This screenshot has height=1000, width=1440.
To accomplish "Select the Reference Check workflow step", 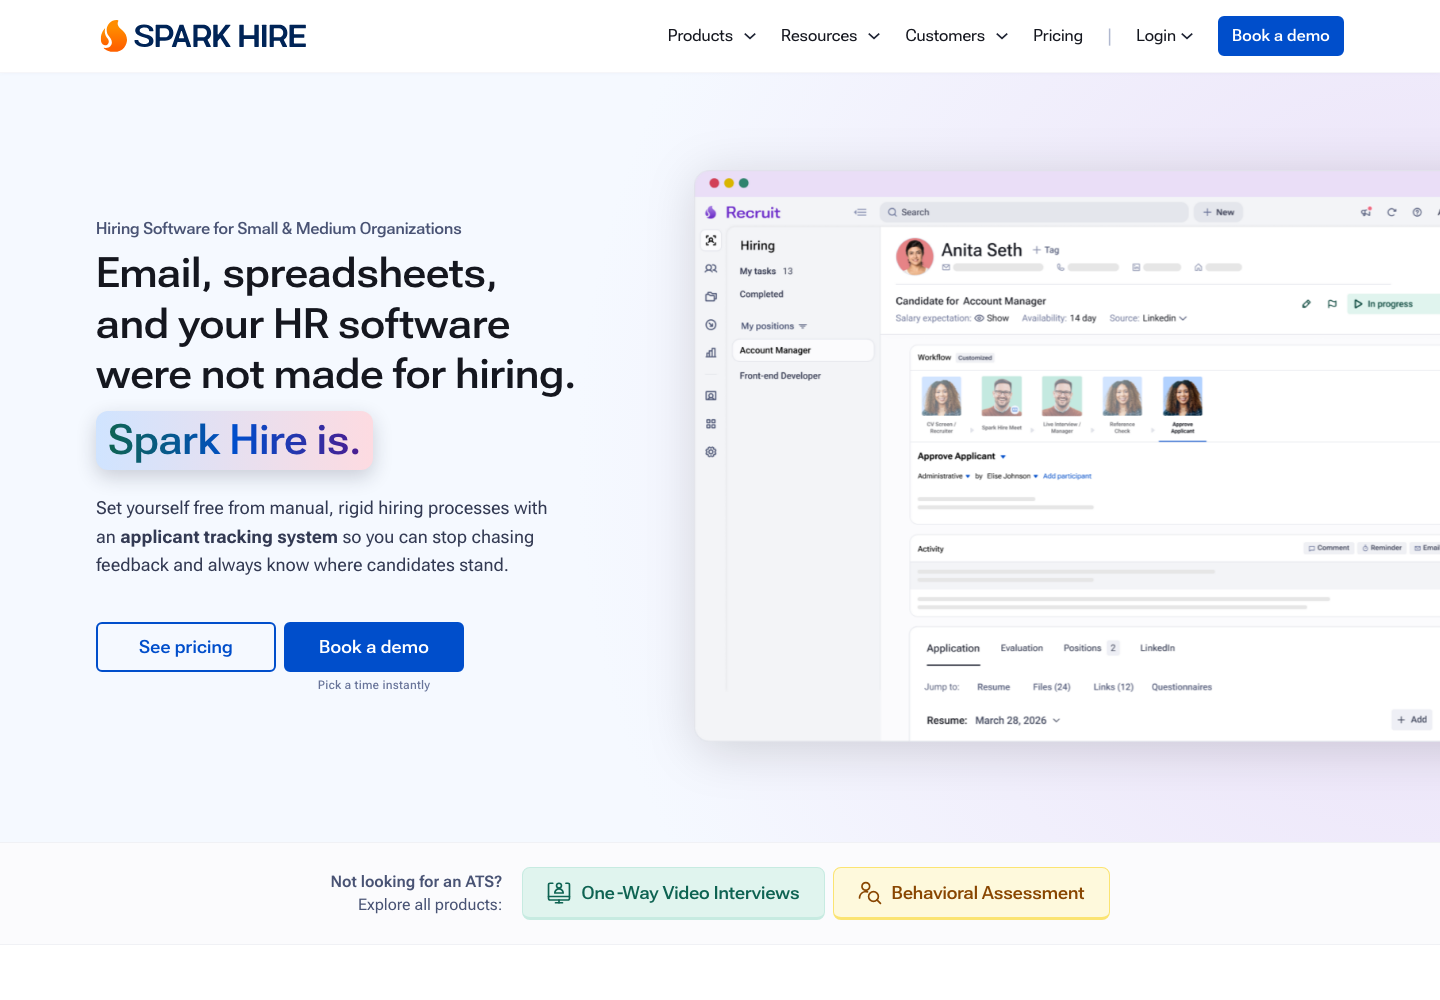I will point(1122,405).
